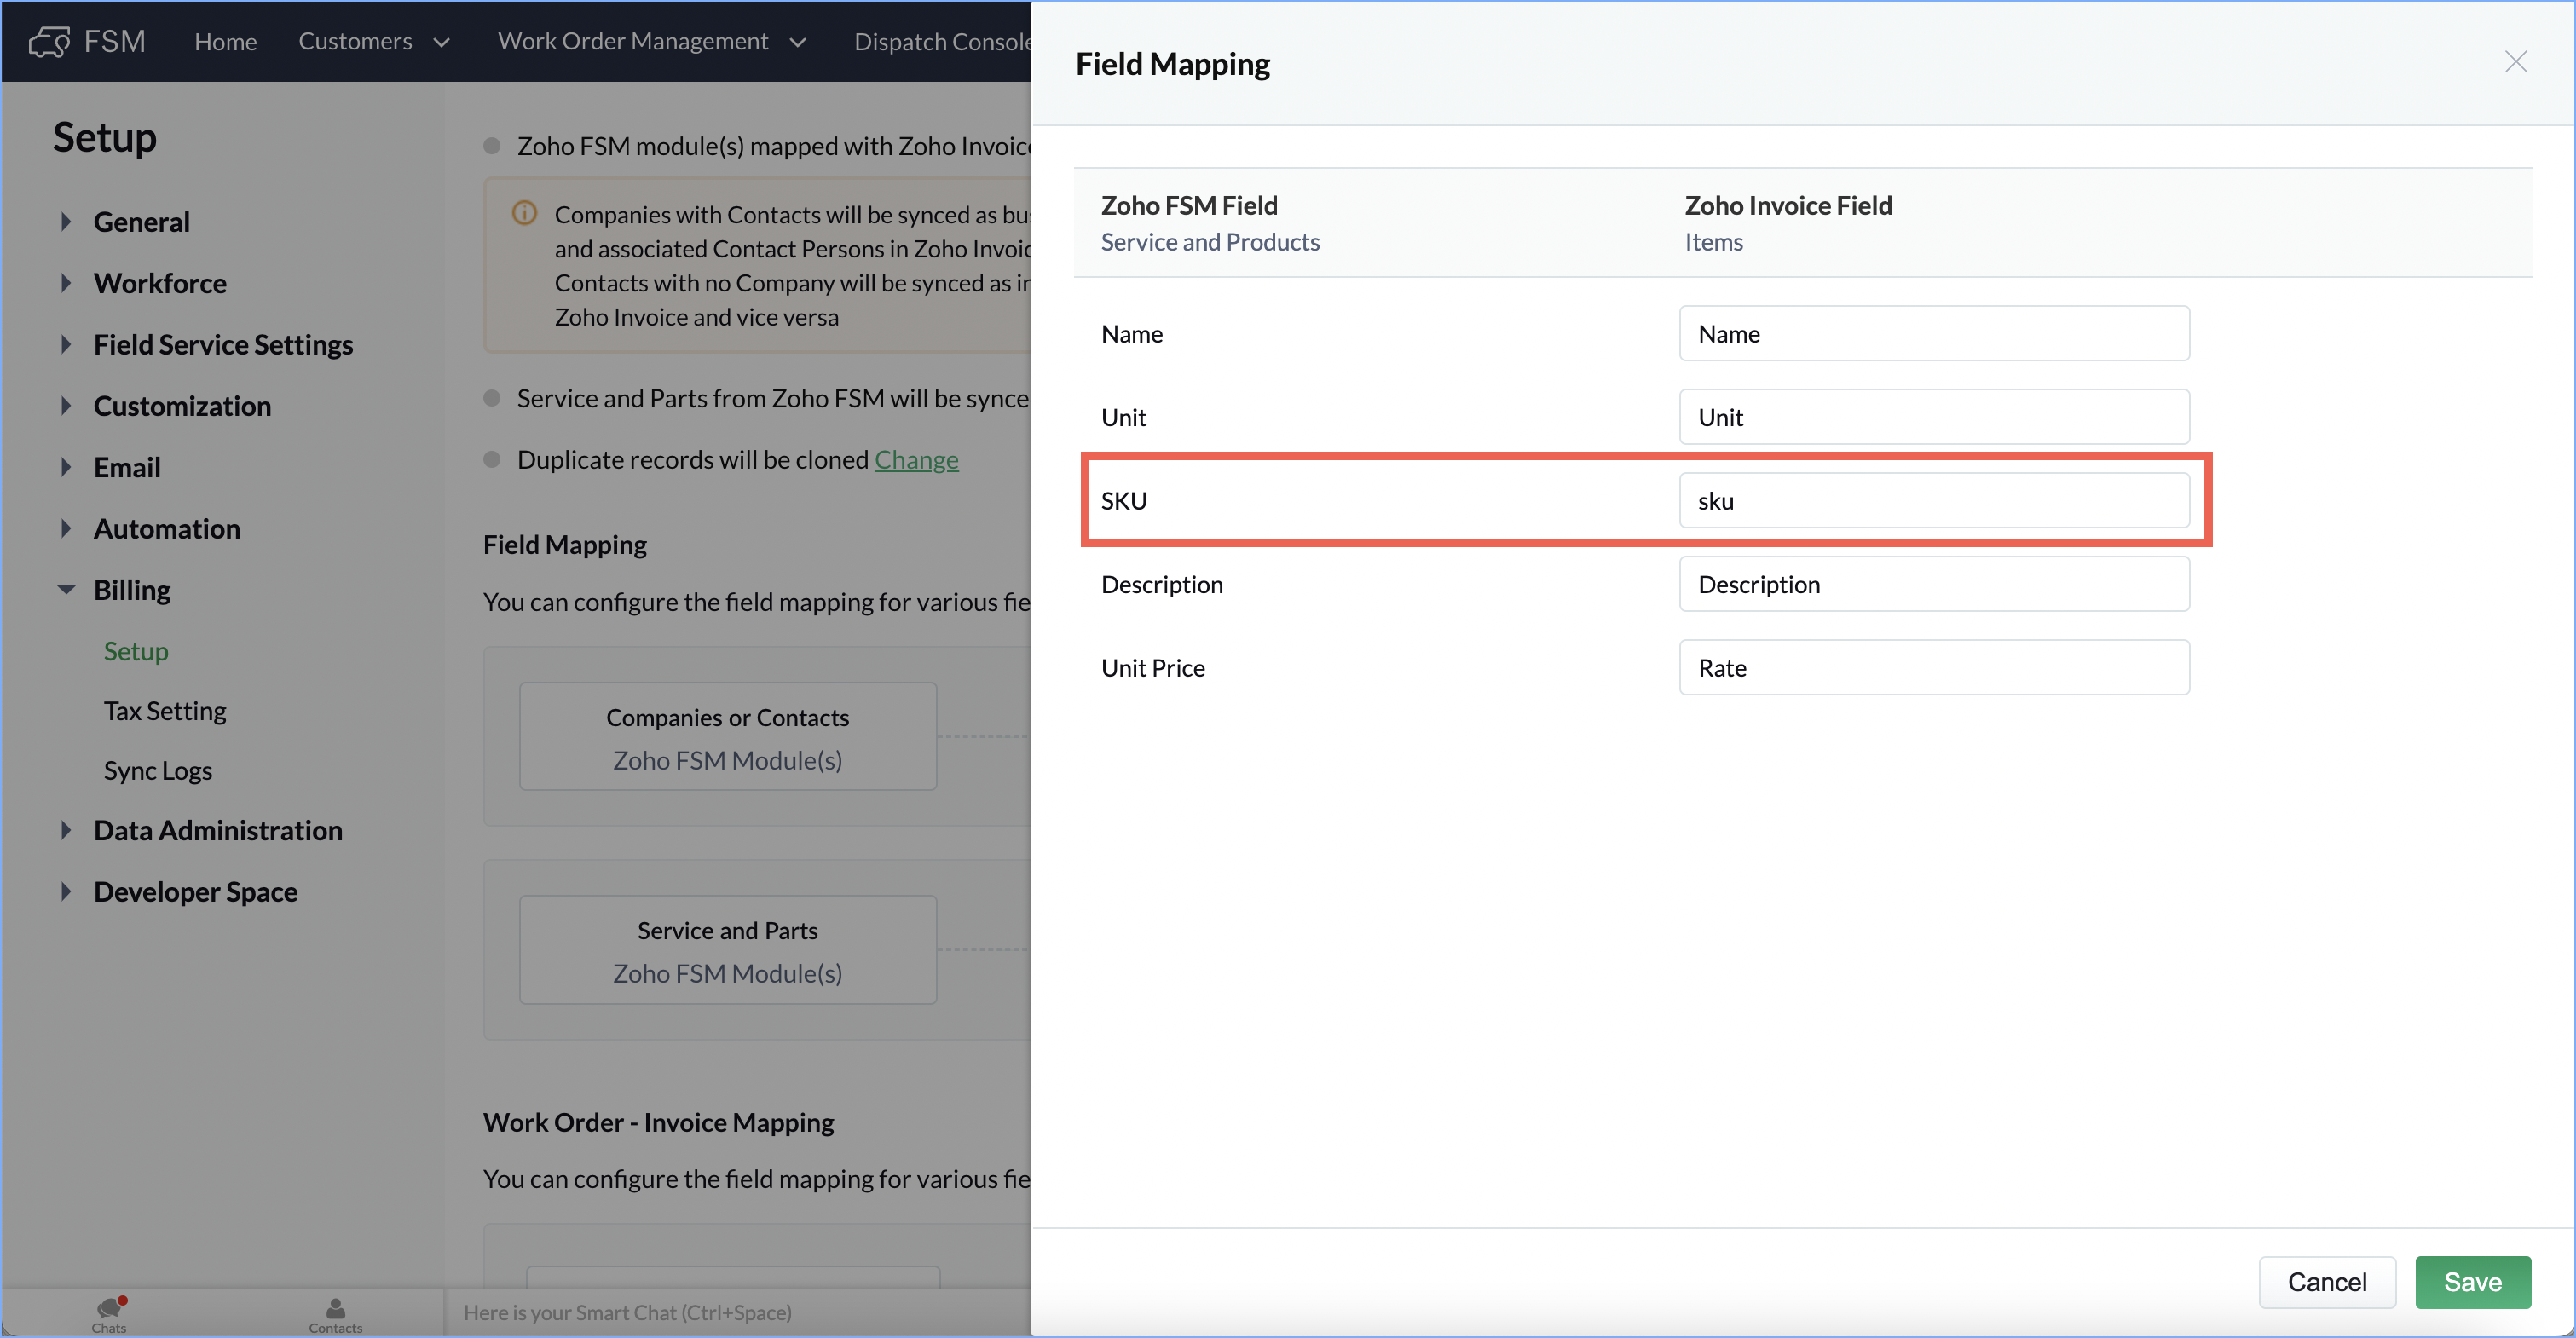Open the Customers dropdown menu
Screen dimensions: 2576x1338
pyautogui.click(x=374, y=41)
